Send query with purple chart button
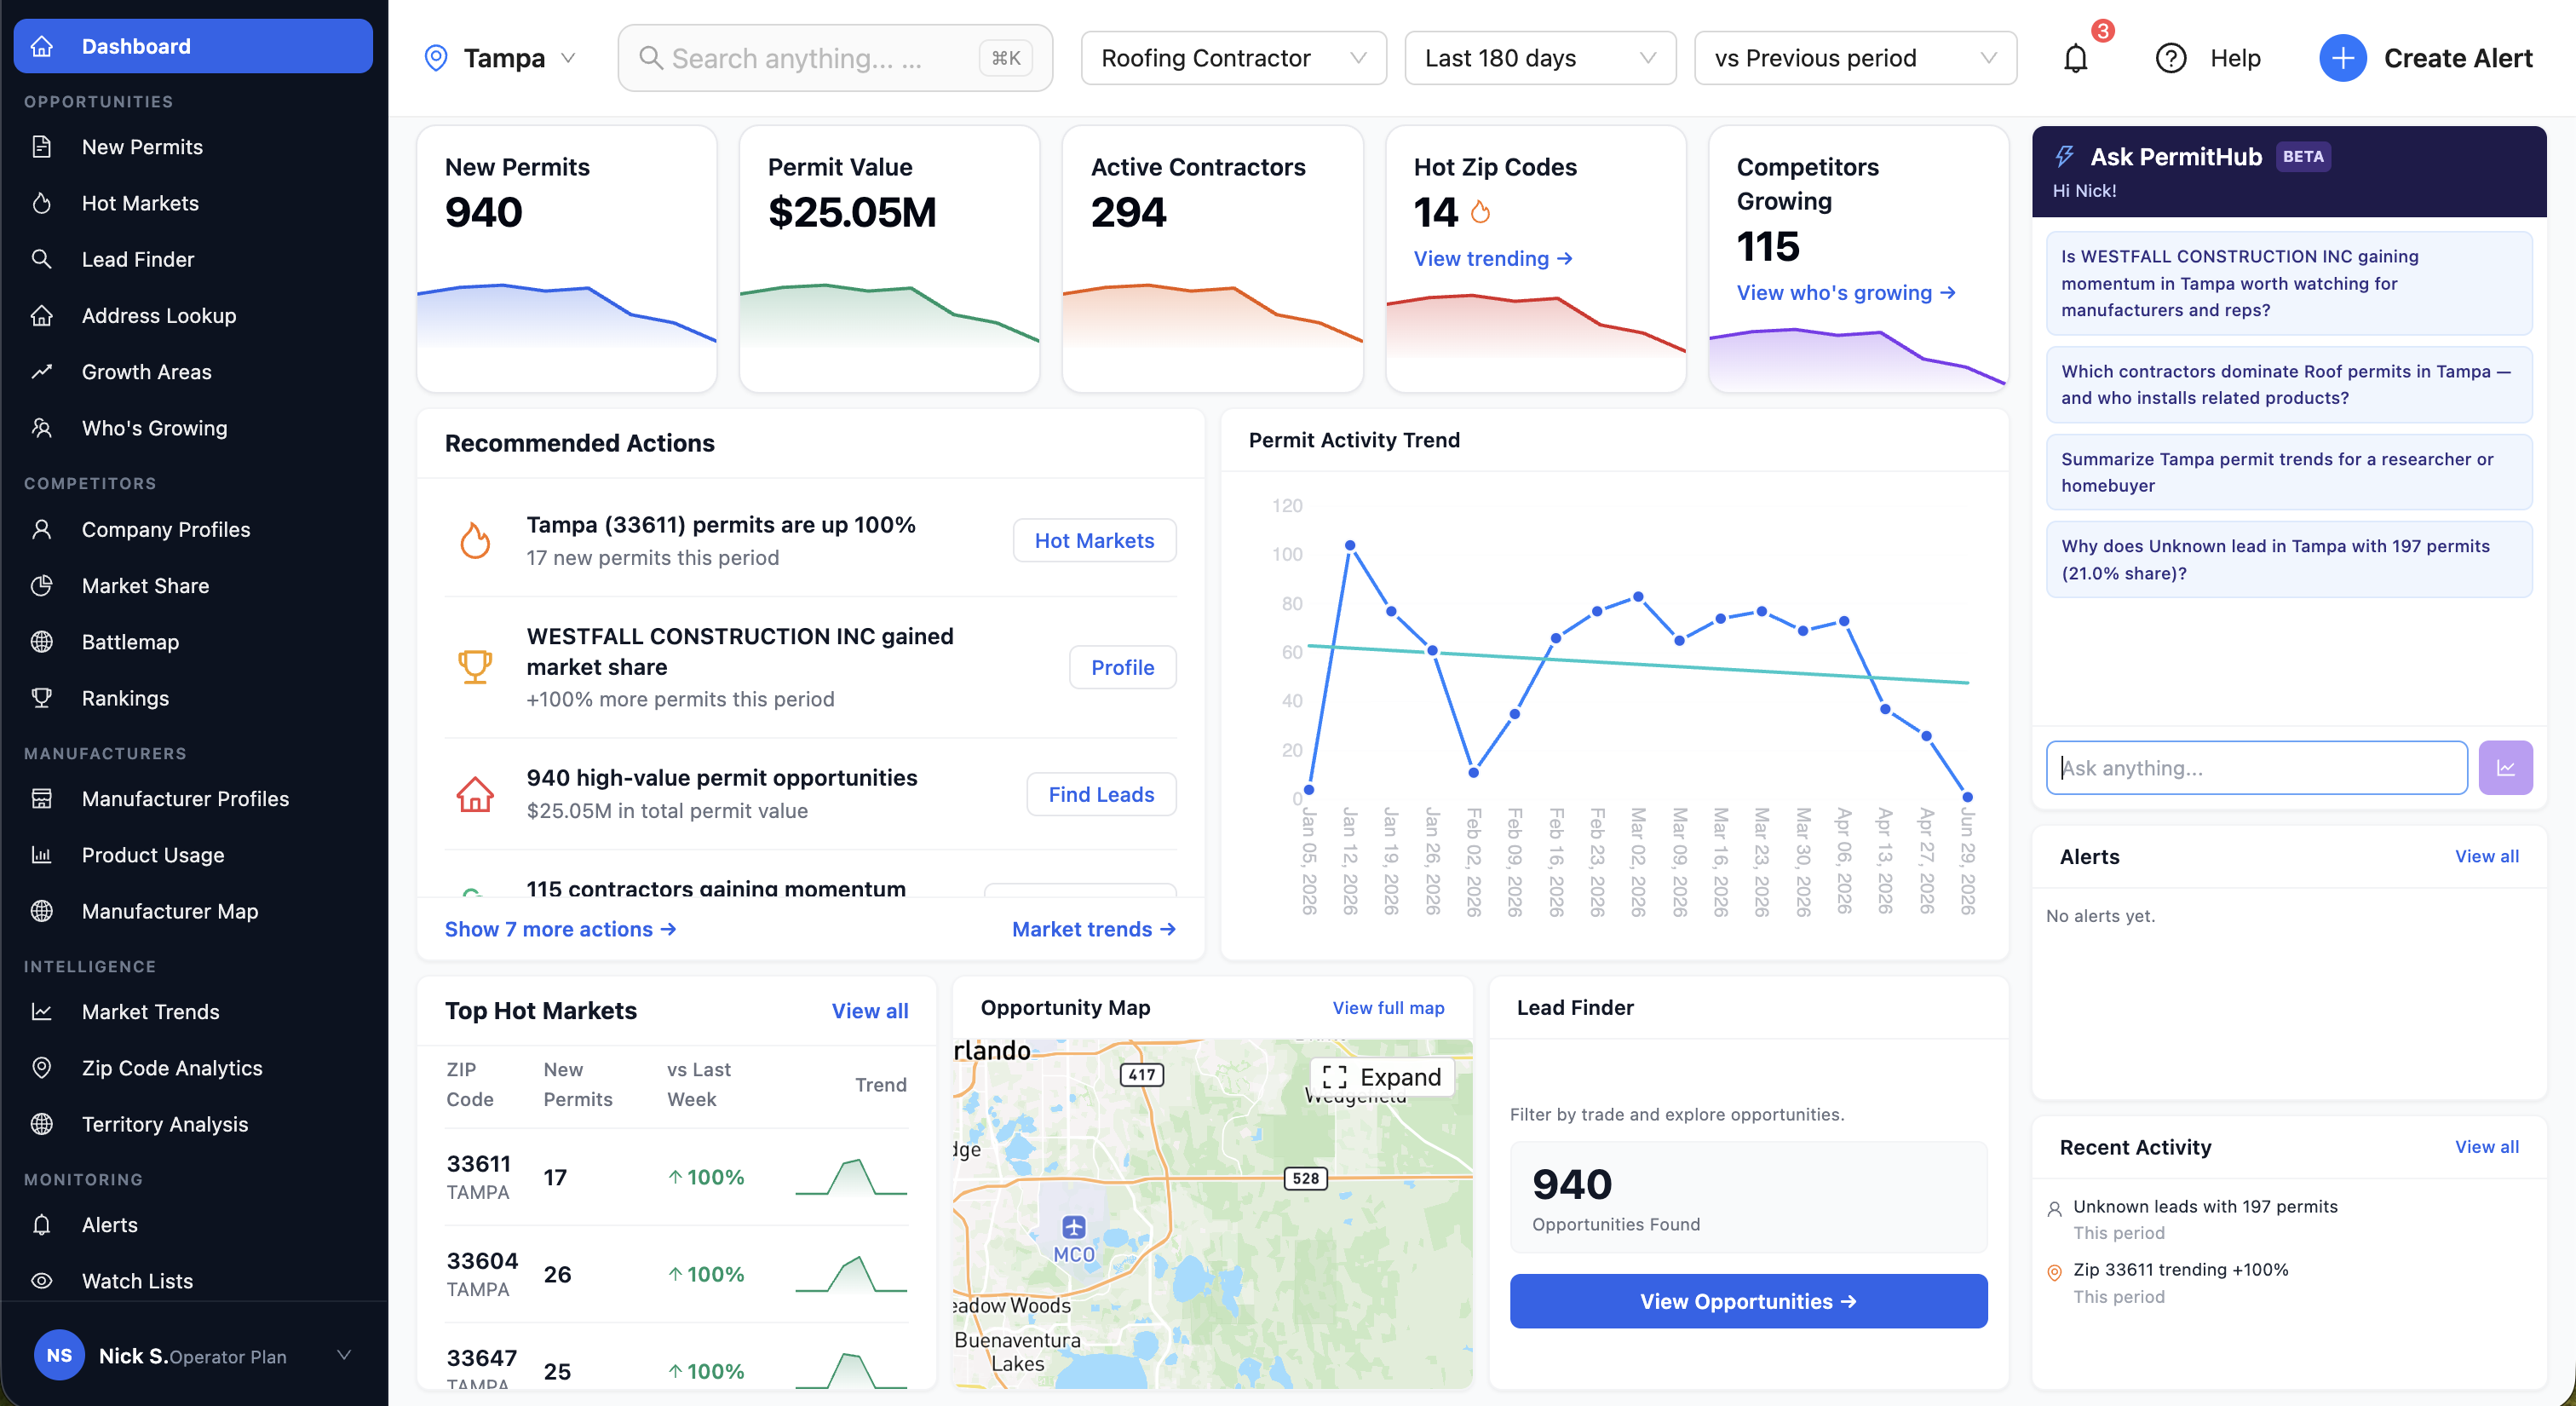Screen dimensions: 2576x1406 pos(2505,768)
